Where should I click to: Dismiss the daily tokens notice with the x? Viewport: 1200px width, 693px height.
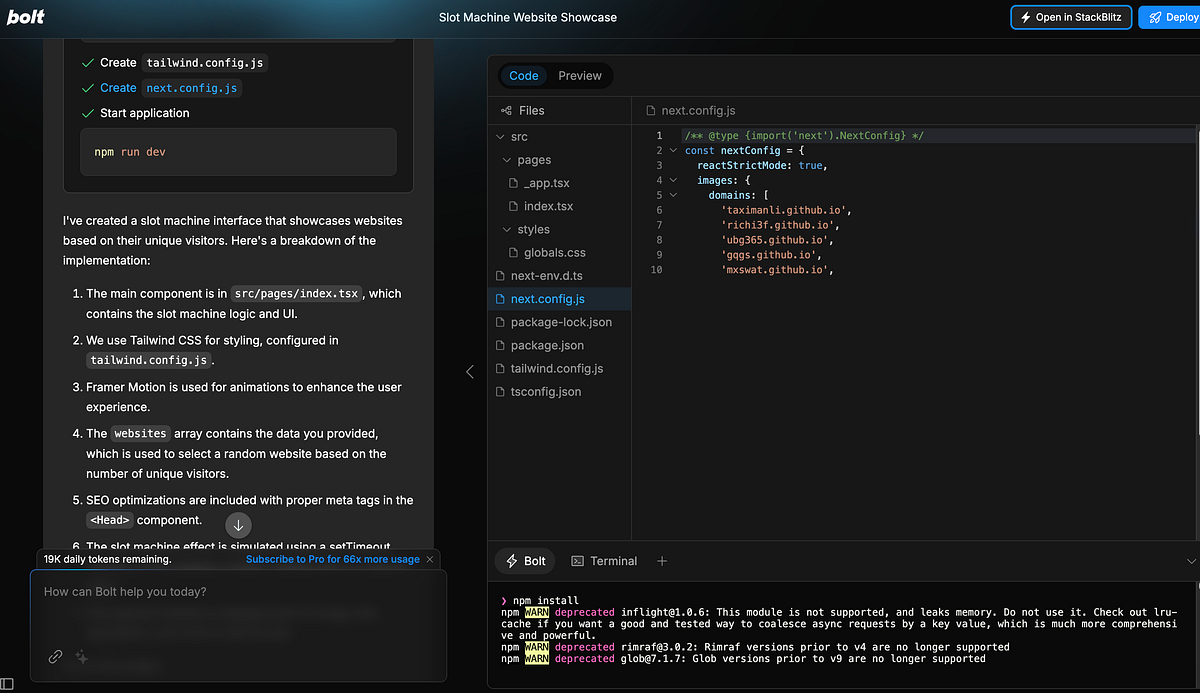click(429, 559)
